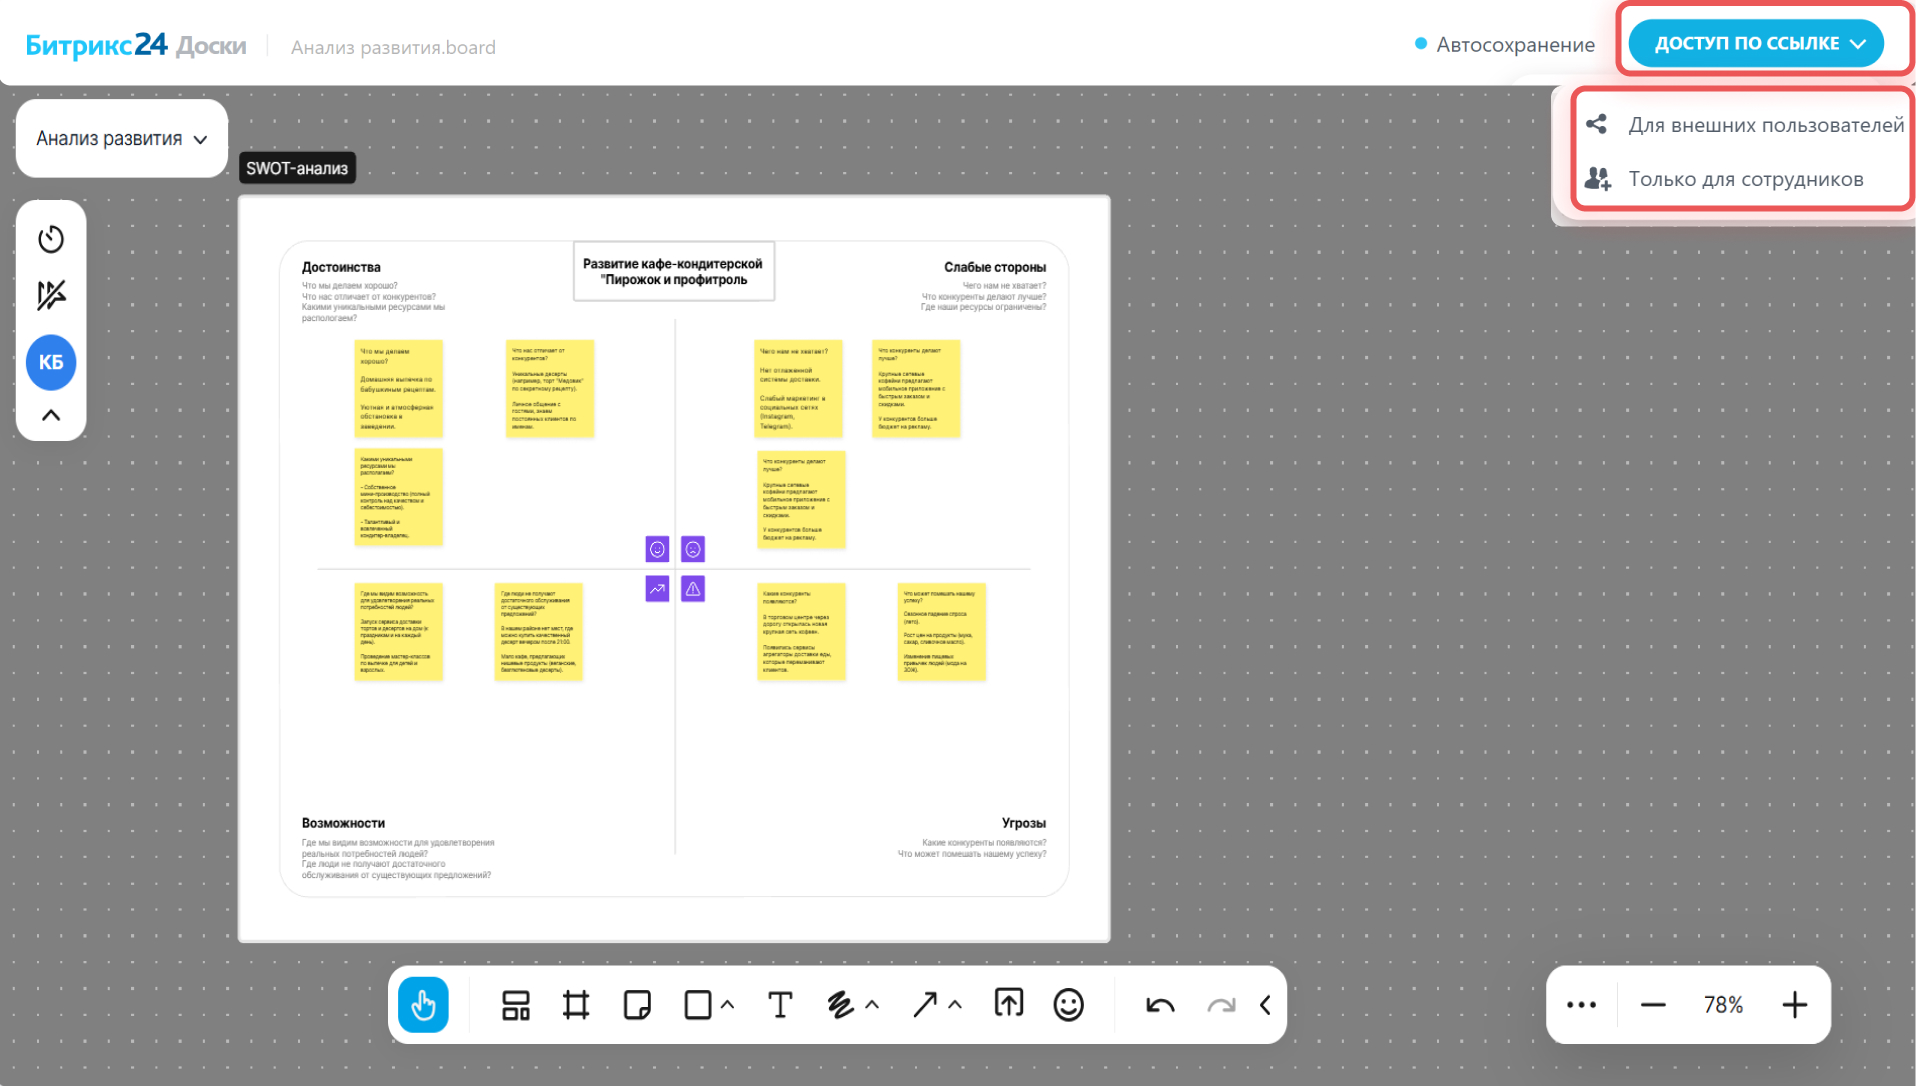Image resolution: width=1926 pixels, height=1086 pixels.
Task: Select the arrow connector tool
Action: coord(925,1005)
